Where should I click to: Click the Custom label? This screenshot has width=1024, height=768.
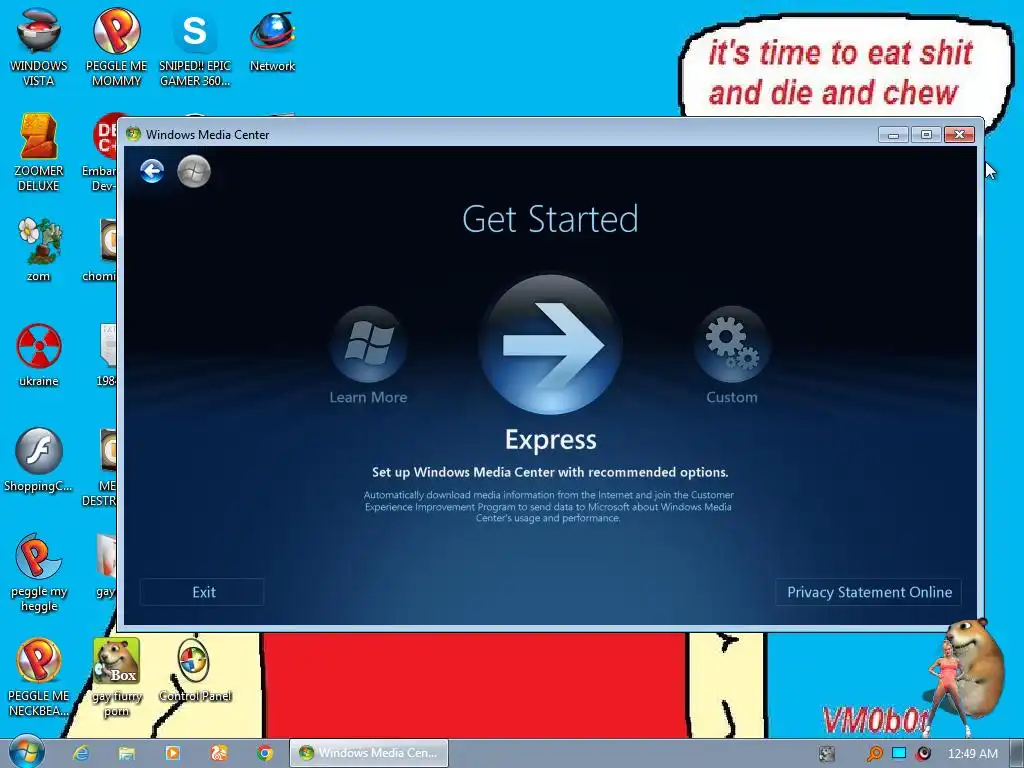pos(731,397)
